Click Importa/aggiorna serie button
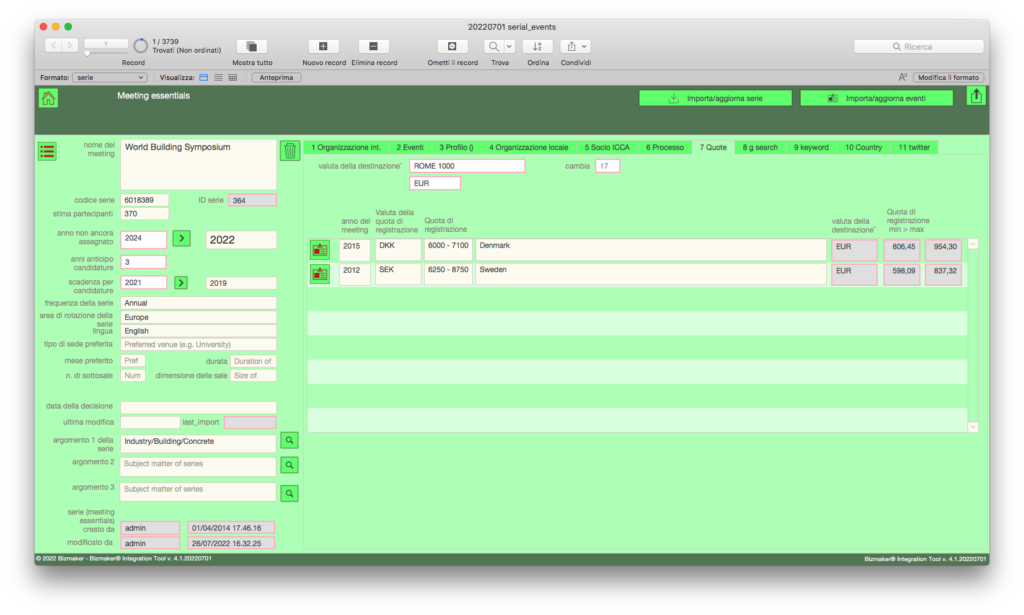The height and width of the screenshot is (615, 1024). click(x=715, y=98)
